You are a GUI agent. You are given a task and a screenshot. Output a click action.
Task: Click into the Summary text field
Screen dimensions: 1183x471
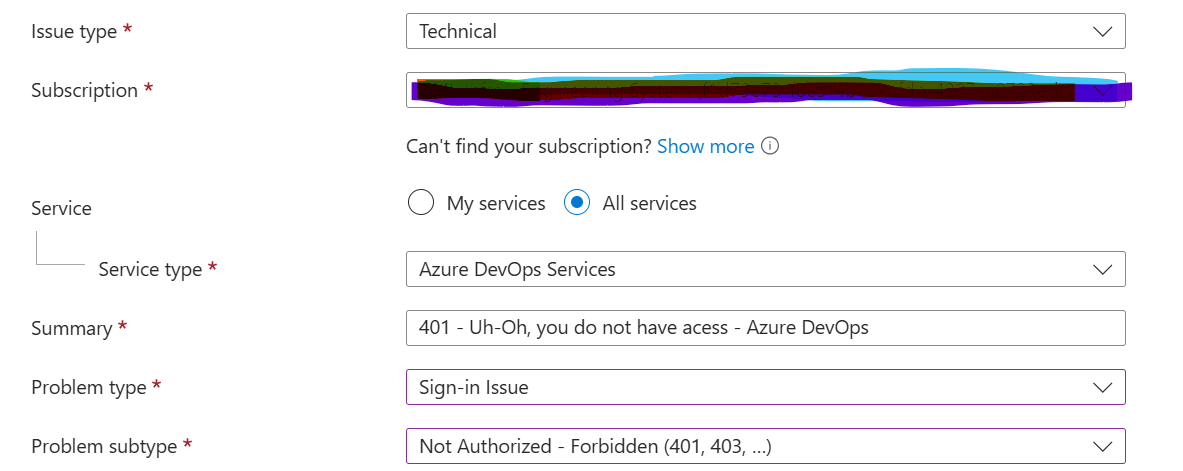pyautogui.click(x=766, y=328)
